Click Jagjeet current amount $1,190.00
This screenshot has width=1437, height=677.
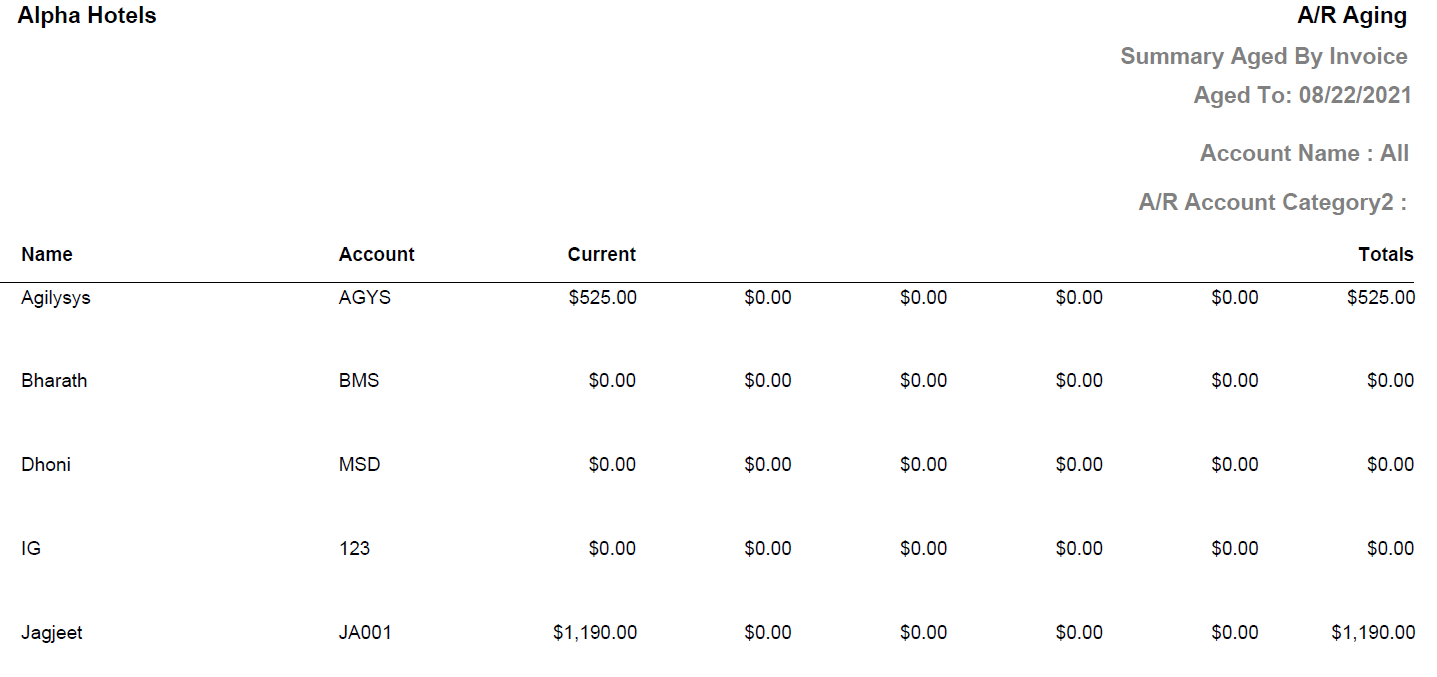click(x=595, y=632)
